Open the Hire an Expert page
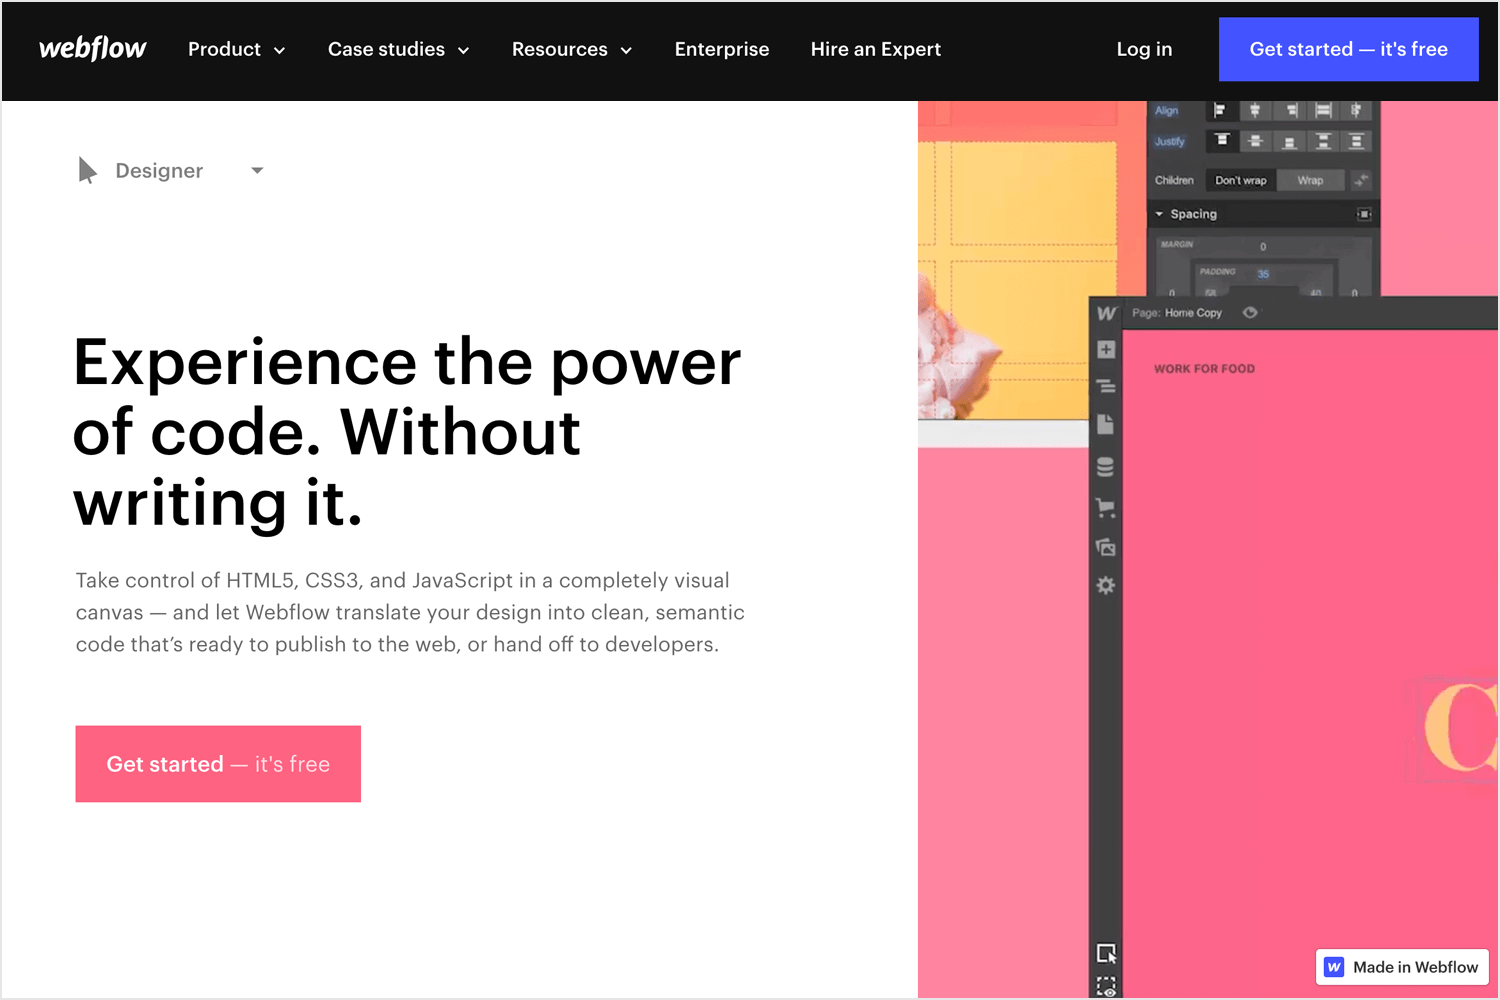 tap(876, 49)
